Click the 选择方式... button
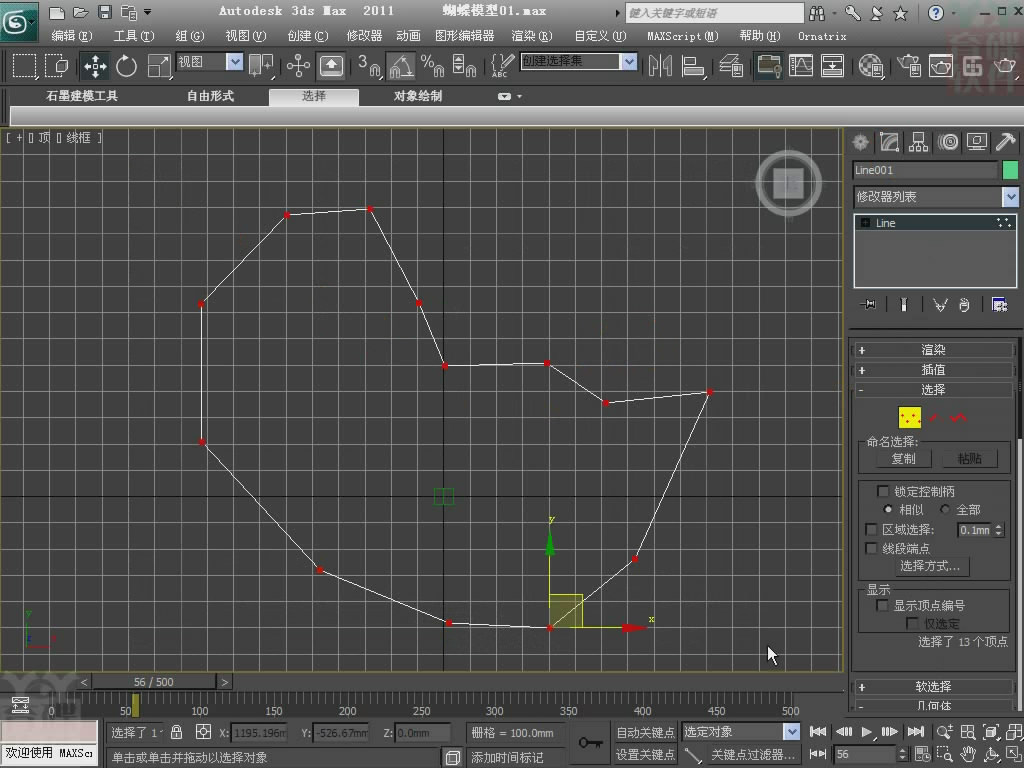The width and height of the screenshot is (1024, 768). click(x=930, y=566)
